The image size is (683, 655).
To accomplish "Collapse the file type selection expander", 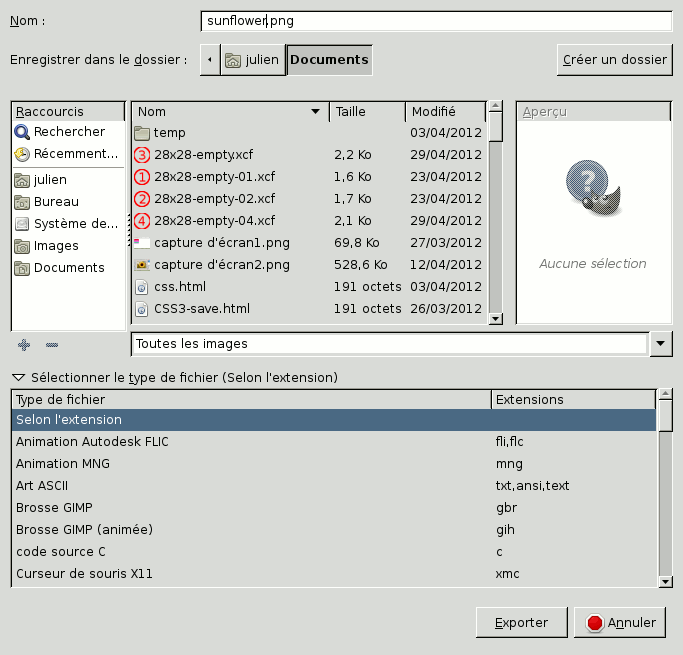I will click(19, 378).
